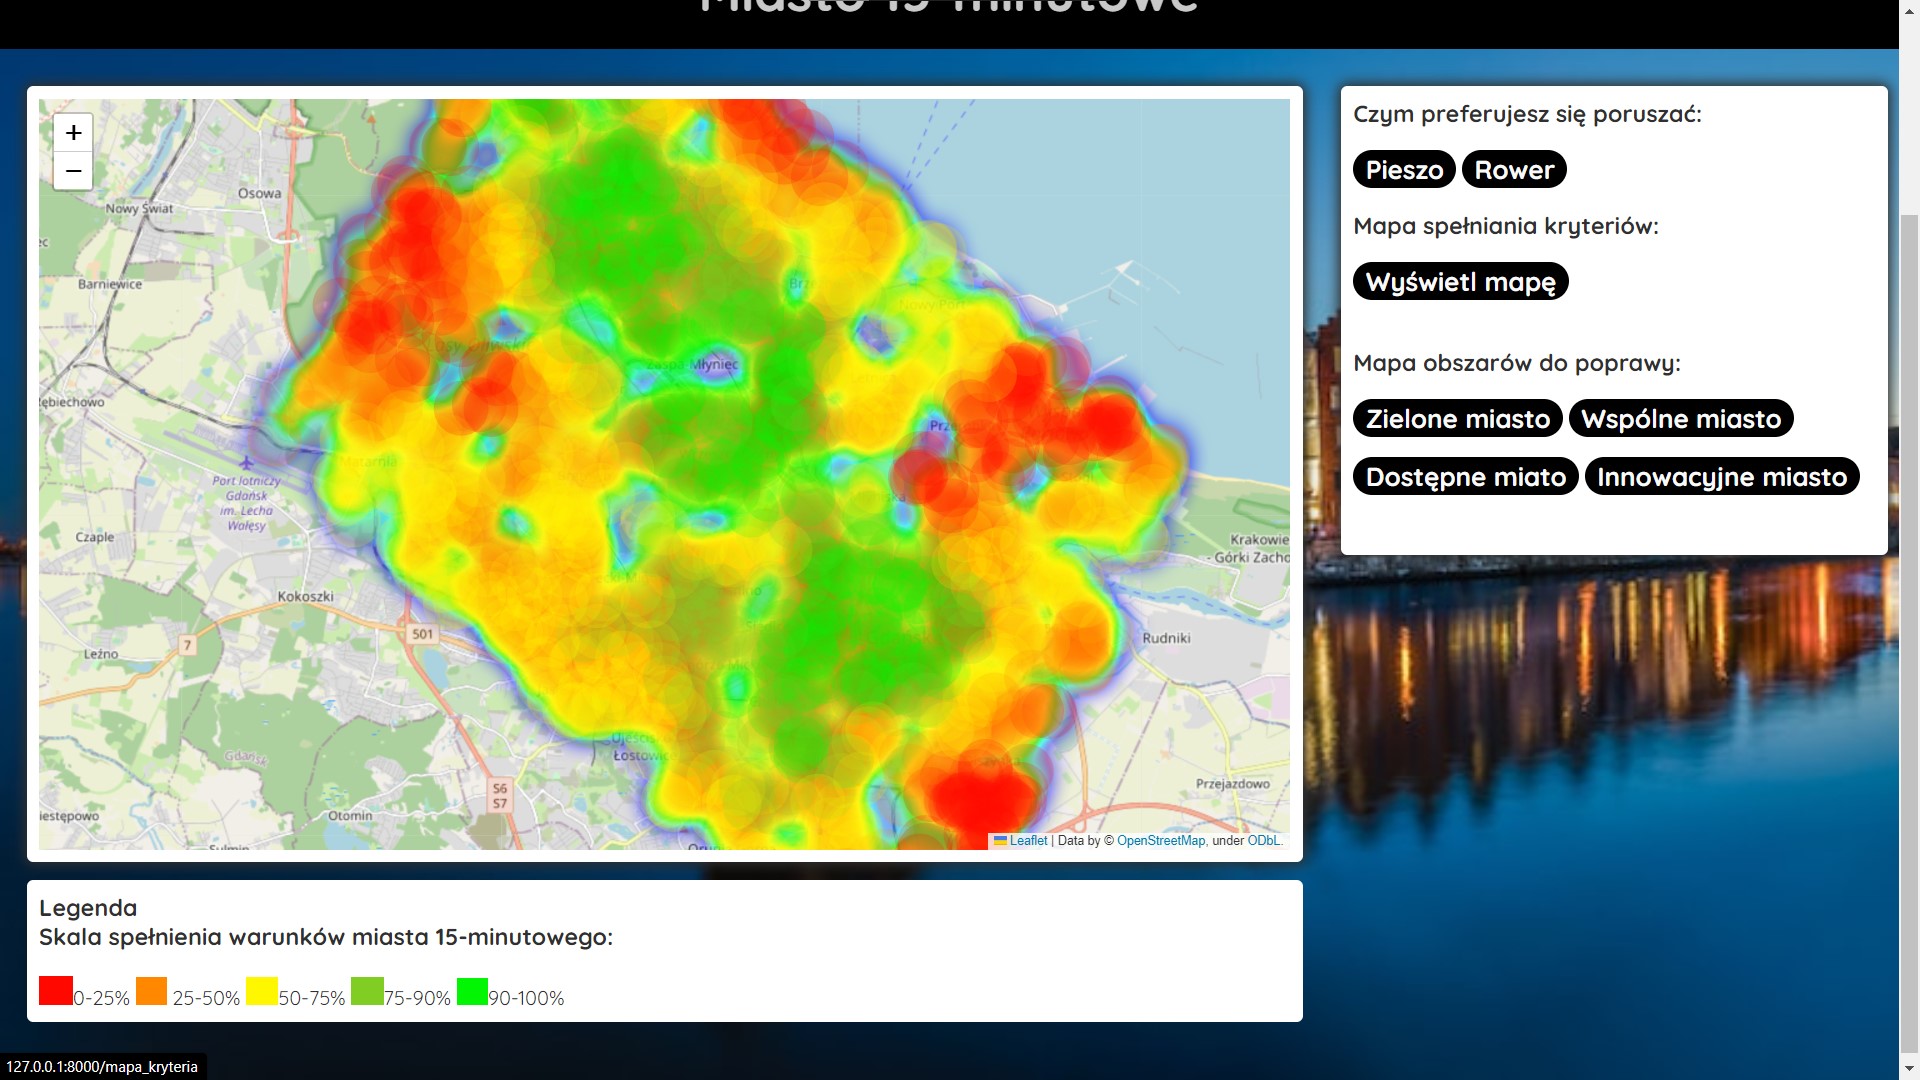The image size is (1920, 1080).
Task: Click the bright green 90-100% swatch
Action: tap(472, 991)
